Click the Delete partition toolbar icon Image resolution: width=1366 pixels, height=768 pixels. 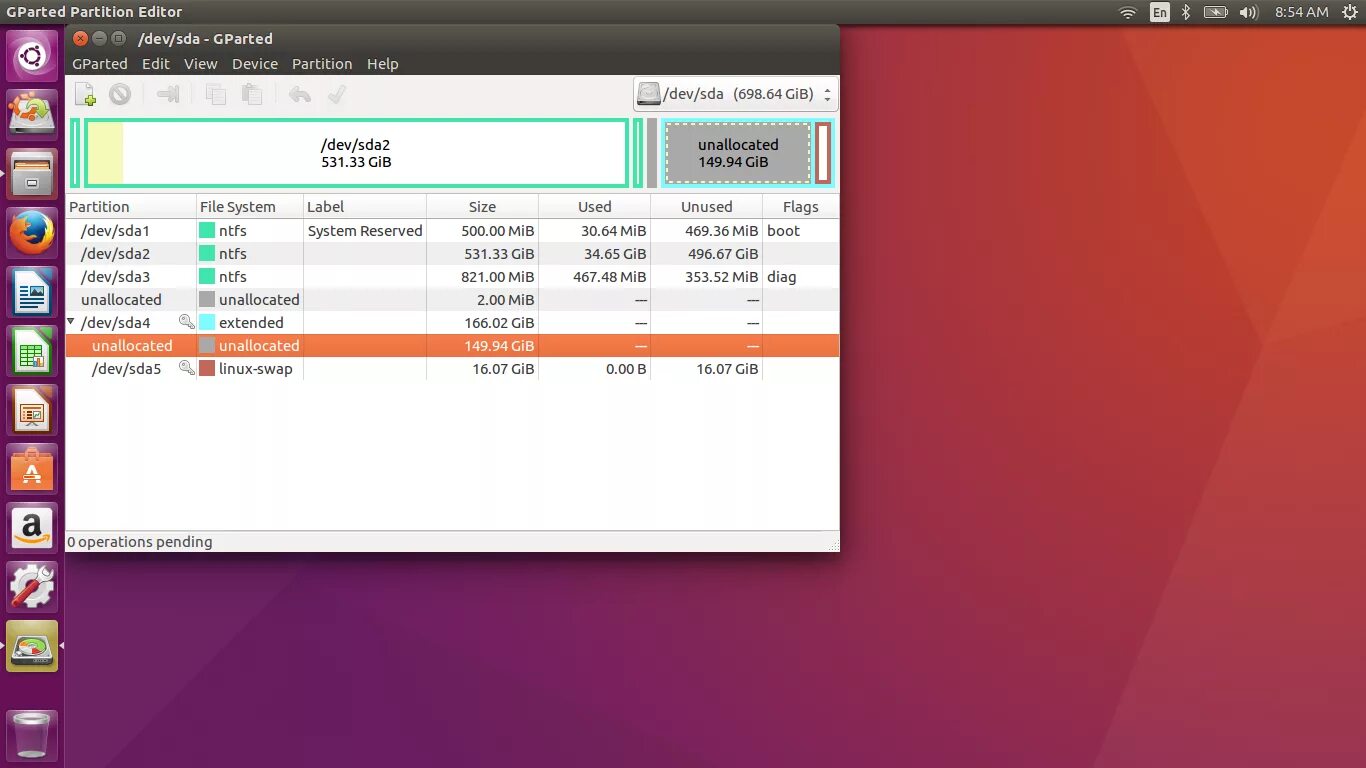[x=120, y=95]
